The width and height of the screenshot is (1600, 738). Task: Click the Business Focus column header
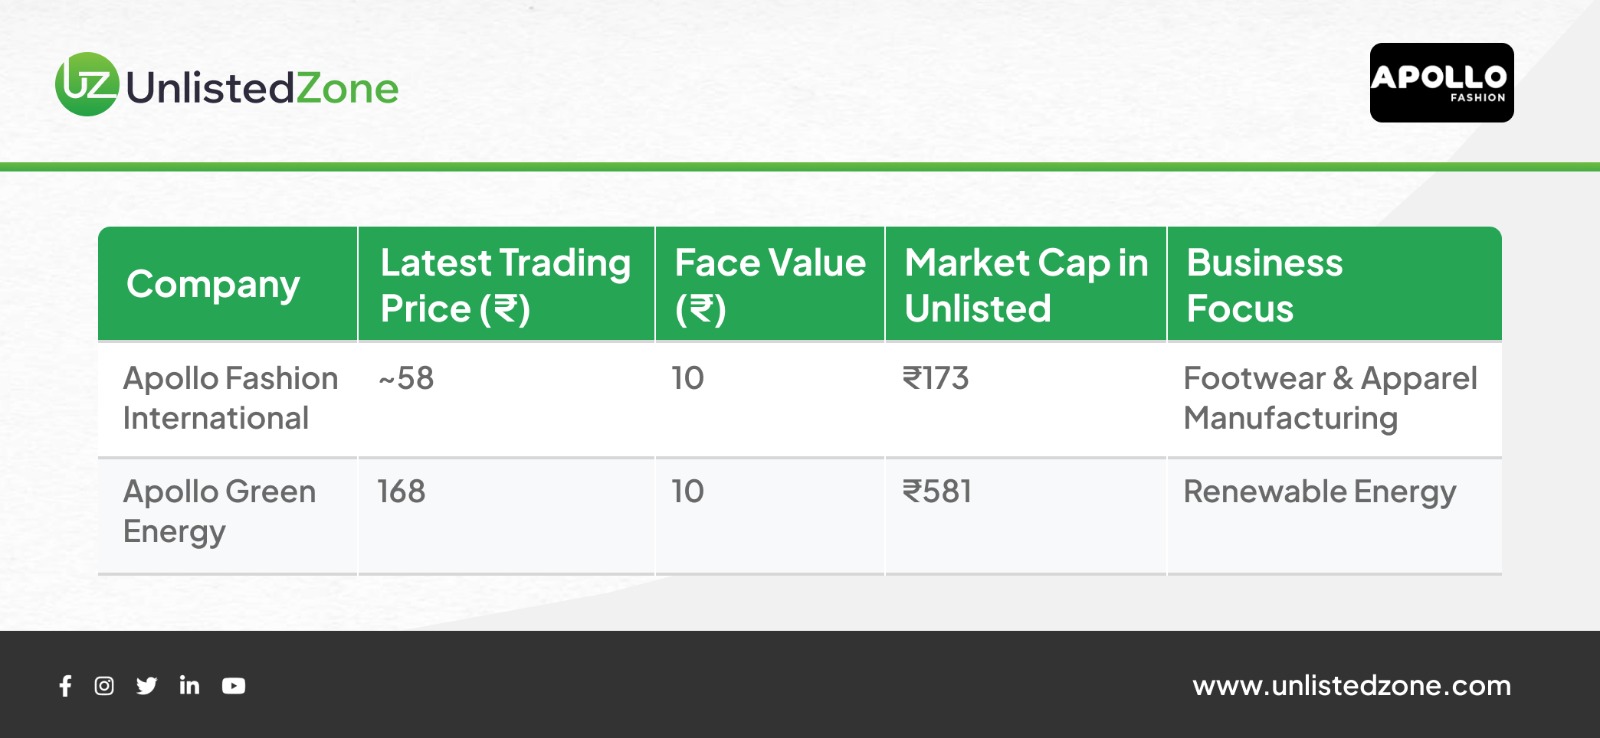point(1264,285)
